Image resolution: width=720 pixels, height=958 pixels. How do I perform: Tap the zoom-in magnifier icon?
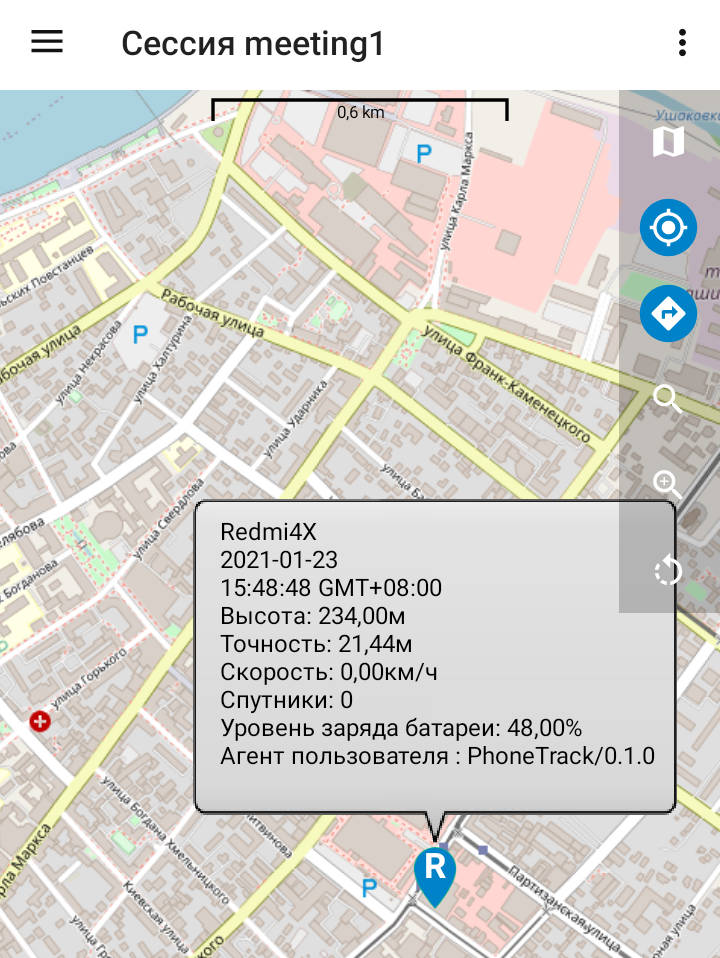point(667,485)
